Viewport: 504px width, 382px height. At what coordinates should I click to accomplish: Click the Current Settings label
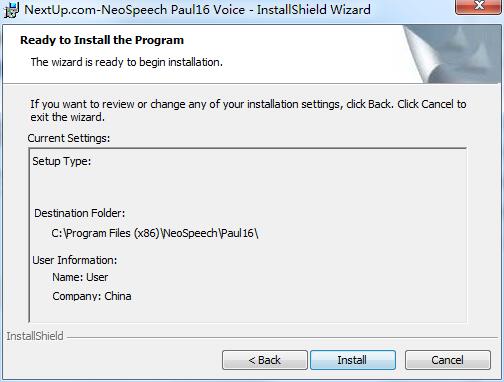(69, 138)
